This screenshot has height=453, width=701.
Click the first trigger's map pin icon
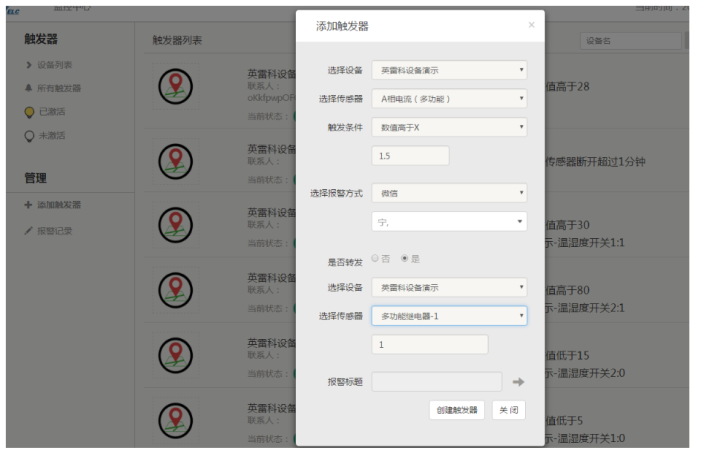click(175, 89)
